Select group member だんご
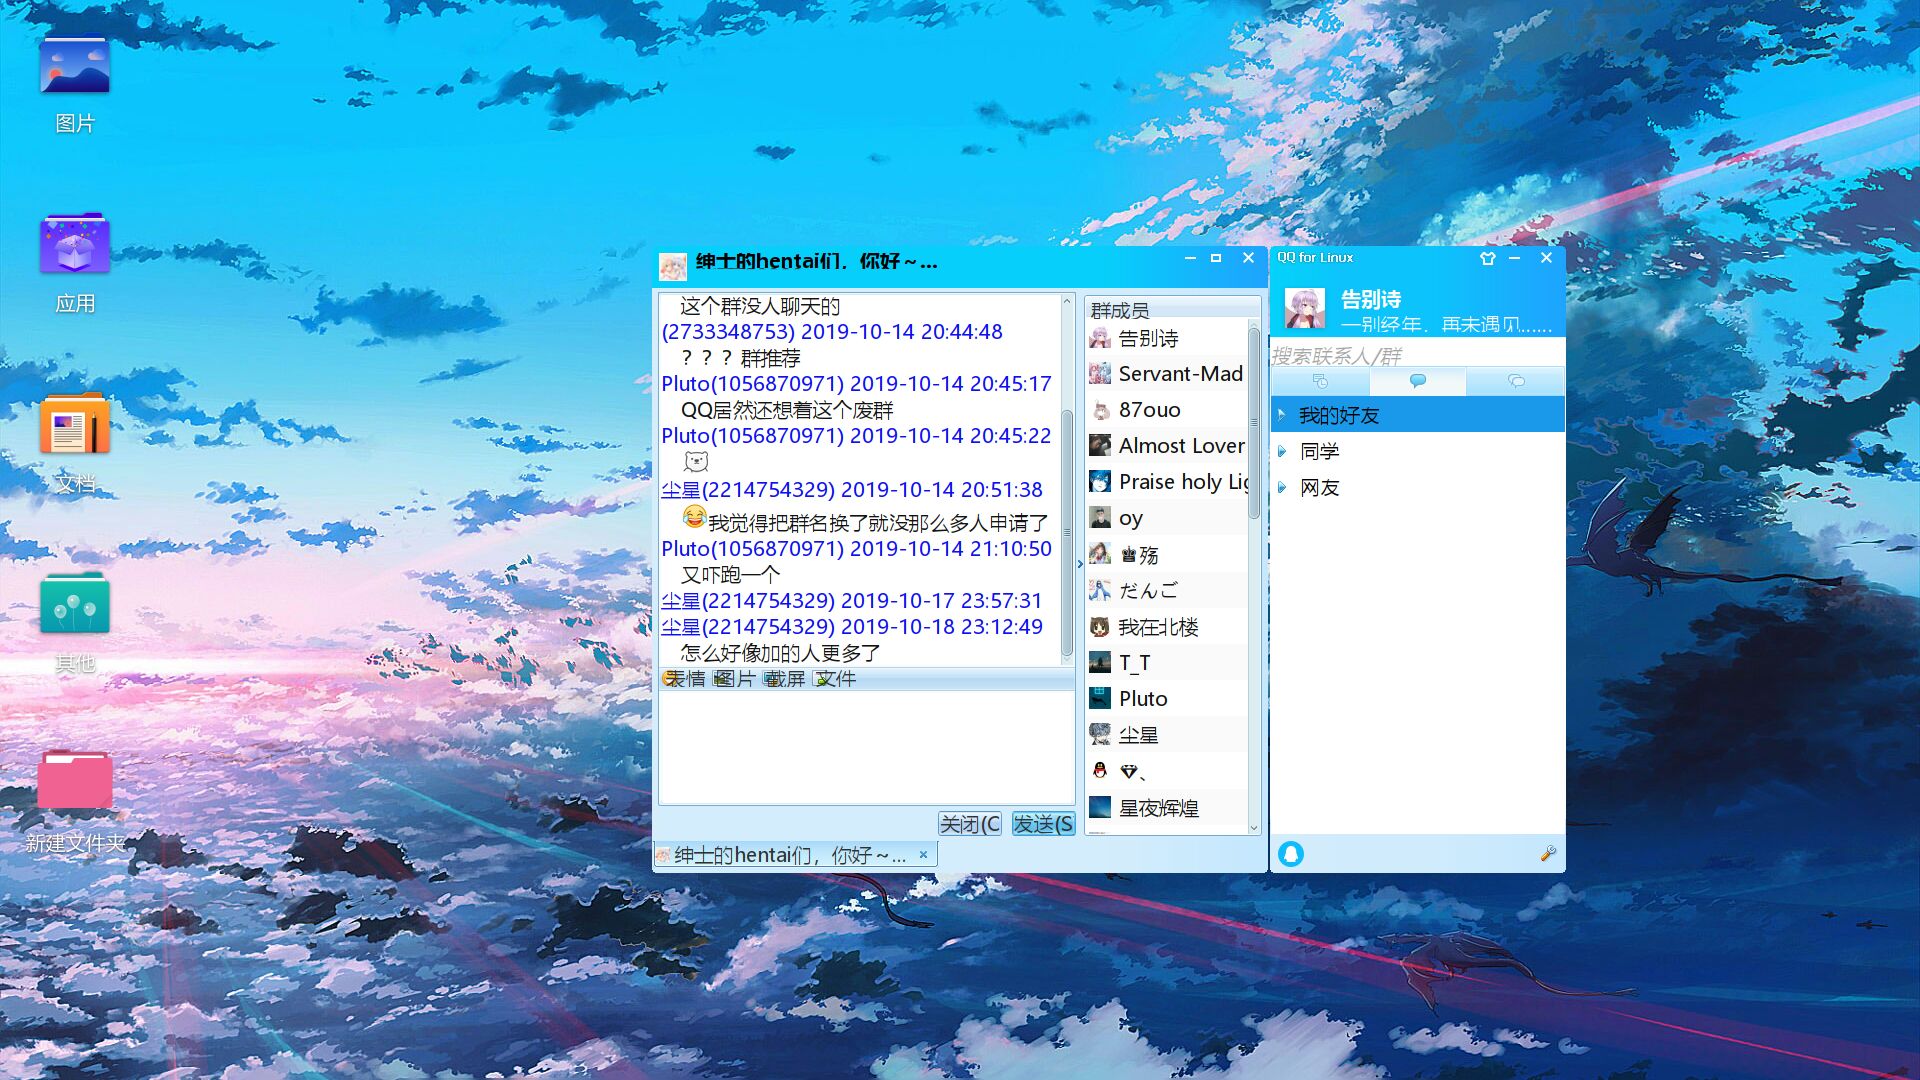The width and height of the screenshot is (1920, 1080). (x=1167, y=591)
